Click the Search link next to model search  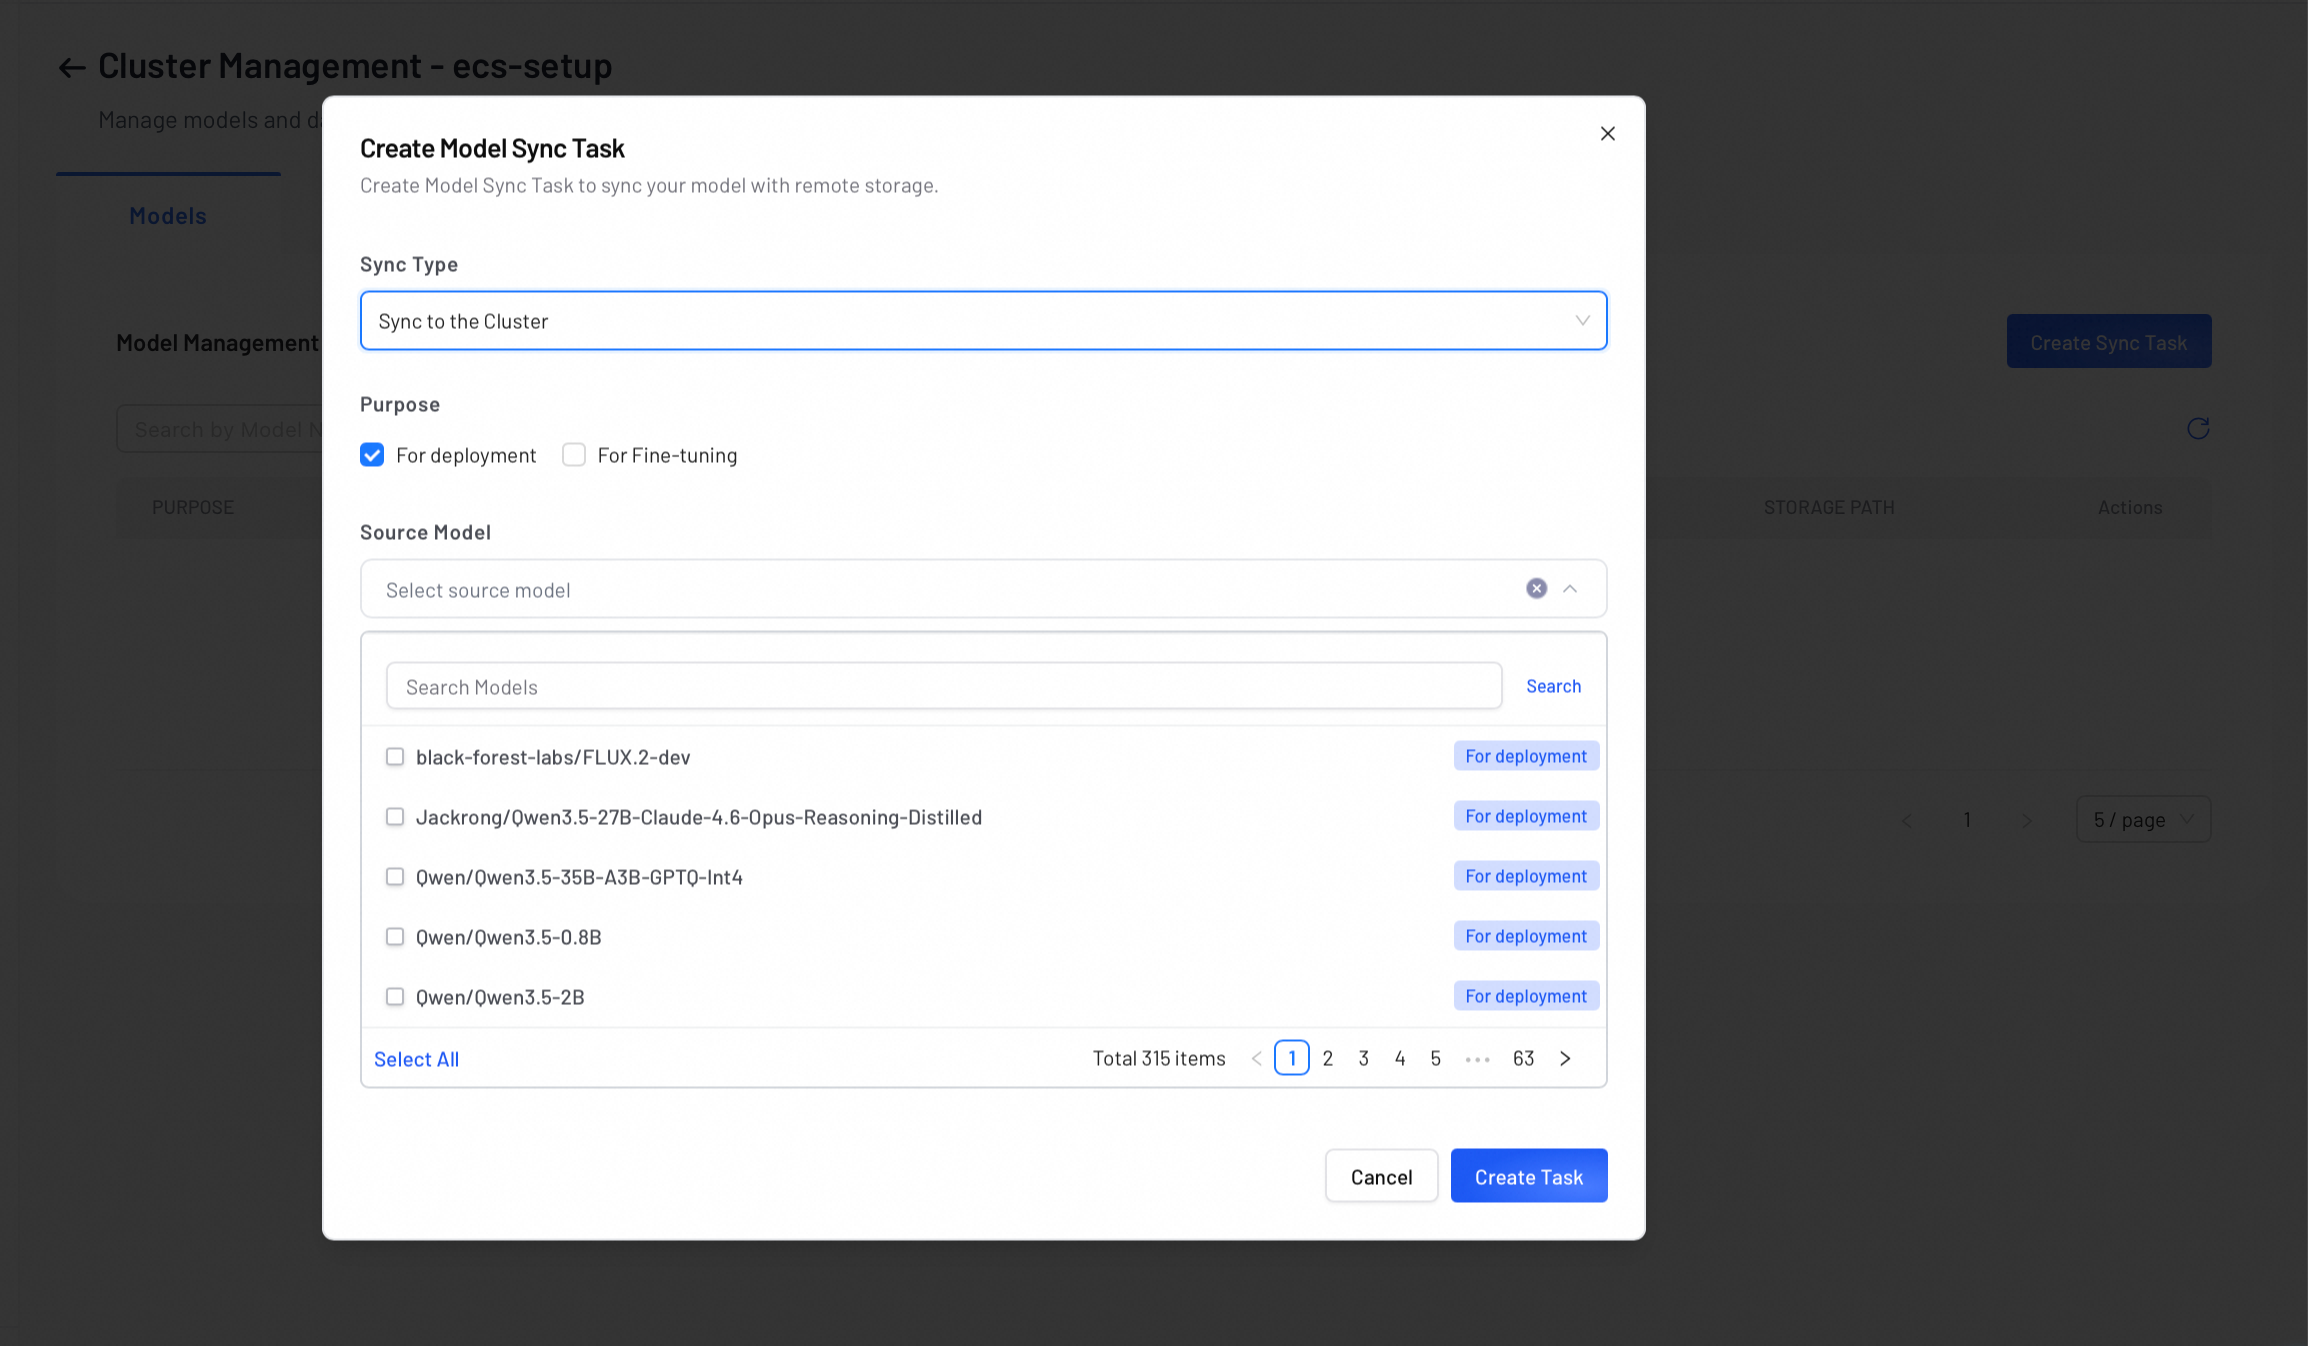[1553, 686]
